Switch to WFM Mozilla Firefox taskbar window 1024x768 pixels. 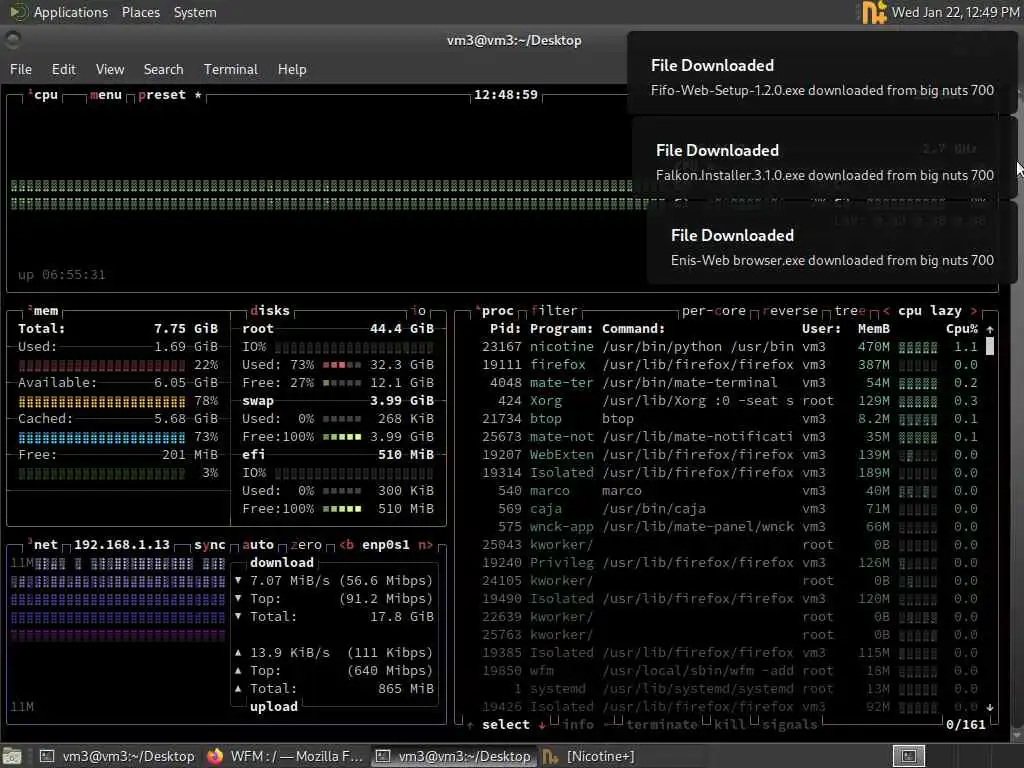[285, 756]
